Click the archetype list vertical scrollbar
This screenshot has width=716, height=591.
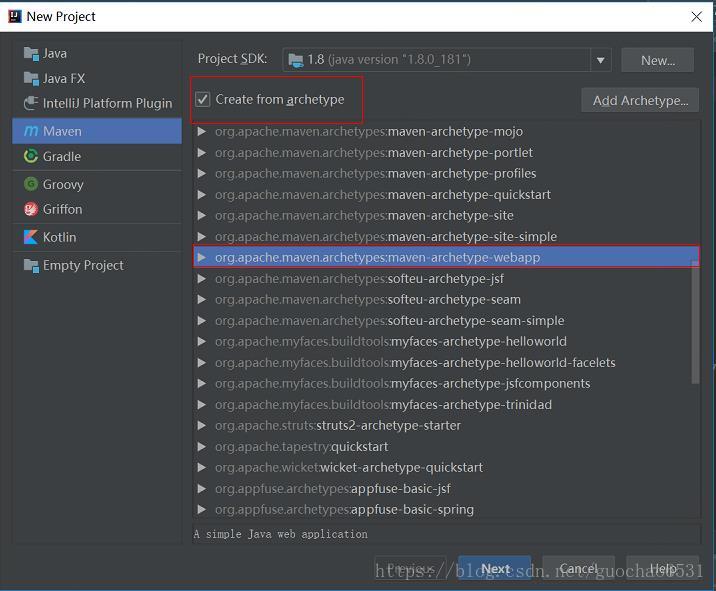coord(695,322)
